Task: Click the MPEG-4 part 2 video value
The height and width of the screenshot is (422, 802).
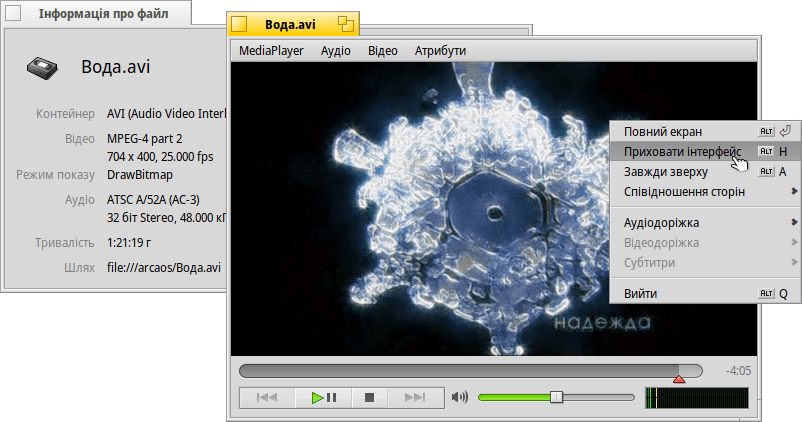Action: tap(144, 139)
